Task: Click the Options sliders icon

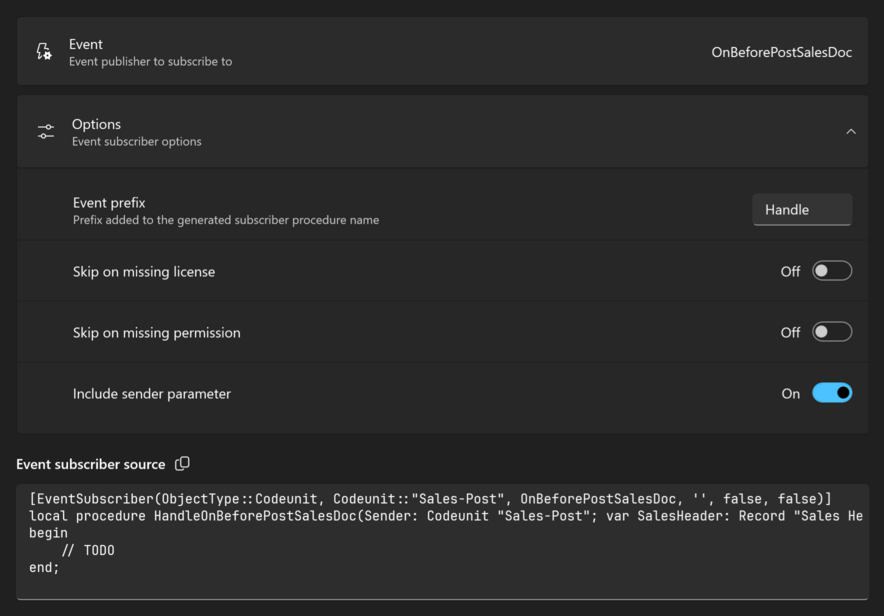Action: coord(46,131)
